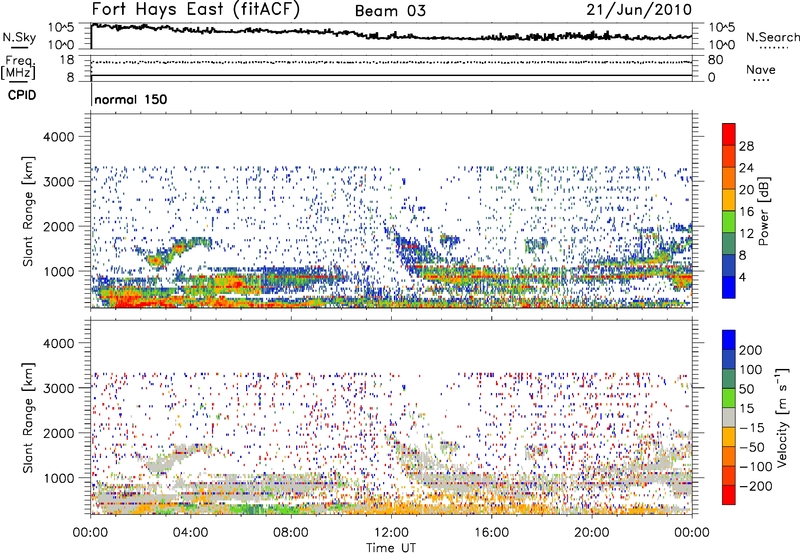The width and height of the screenshot is (800, 554).
Task: Click the velocity colorbar gray segment between 15 and -15
Action: point(729,418)
